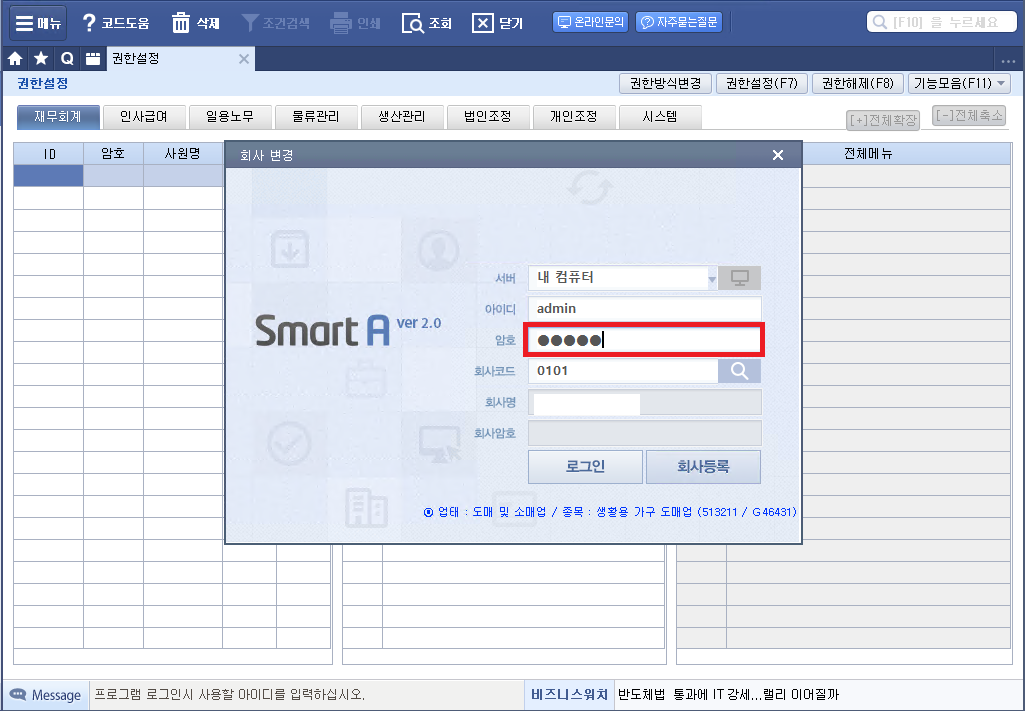Click the 전체메뉴 column header
1026x711 pixels.
(868, 154)
